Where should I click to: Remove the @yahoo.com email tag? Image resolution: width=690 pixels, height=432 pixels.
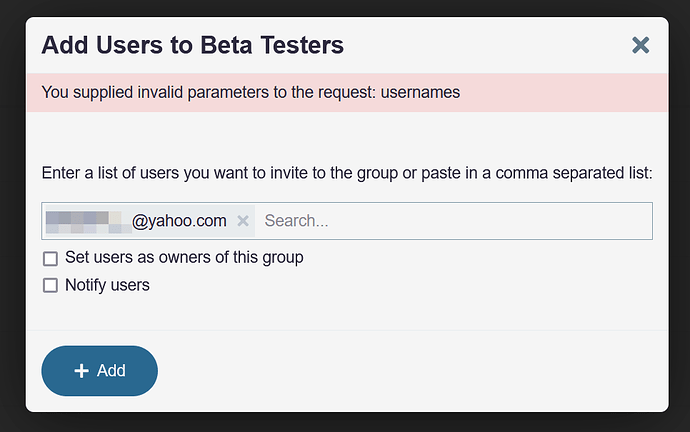[x=243, y=221]
